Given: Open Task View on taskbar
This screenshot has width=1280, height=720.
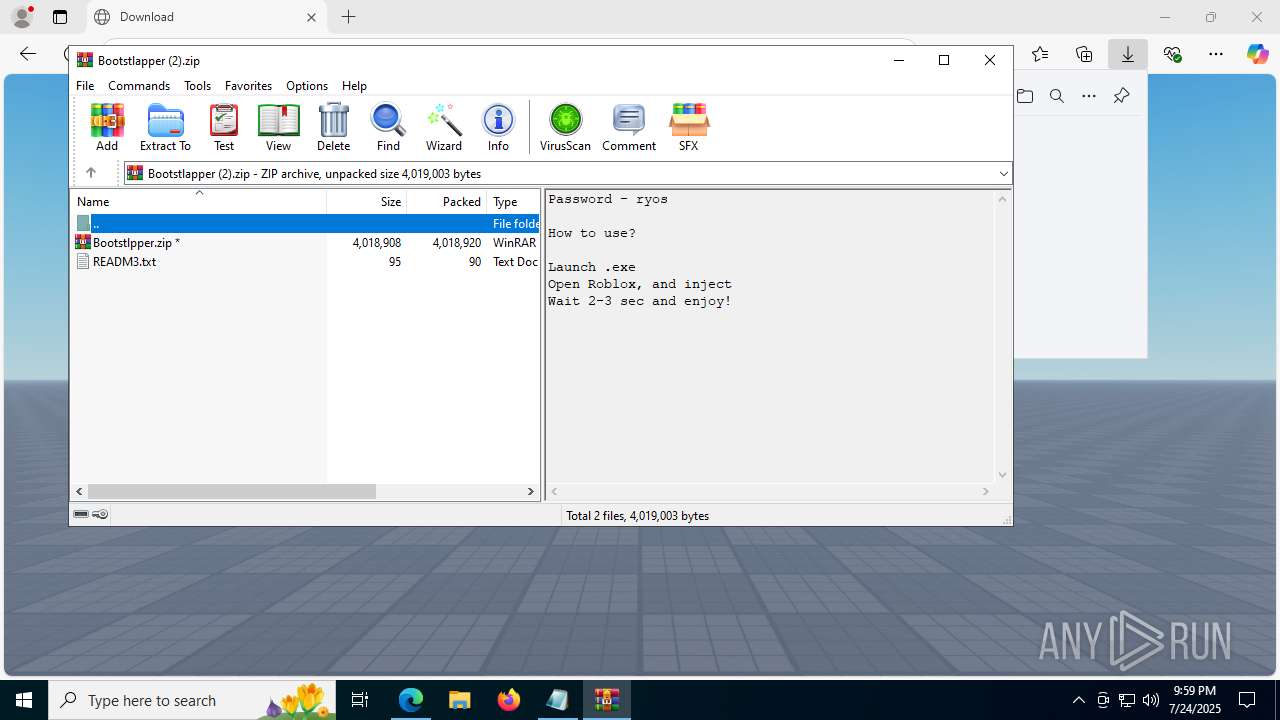Looking at the screenshot, I should [x=361, y=700].
